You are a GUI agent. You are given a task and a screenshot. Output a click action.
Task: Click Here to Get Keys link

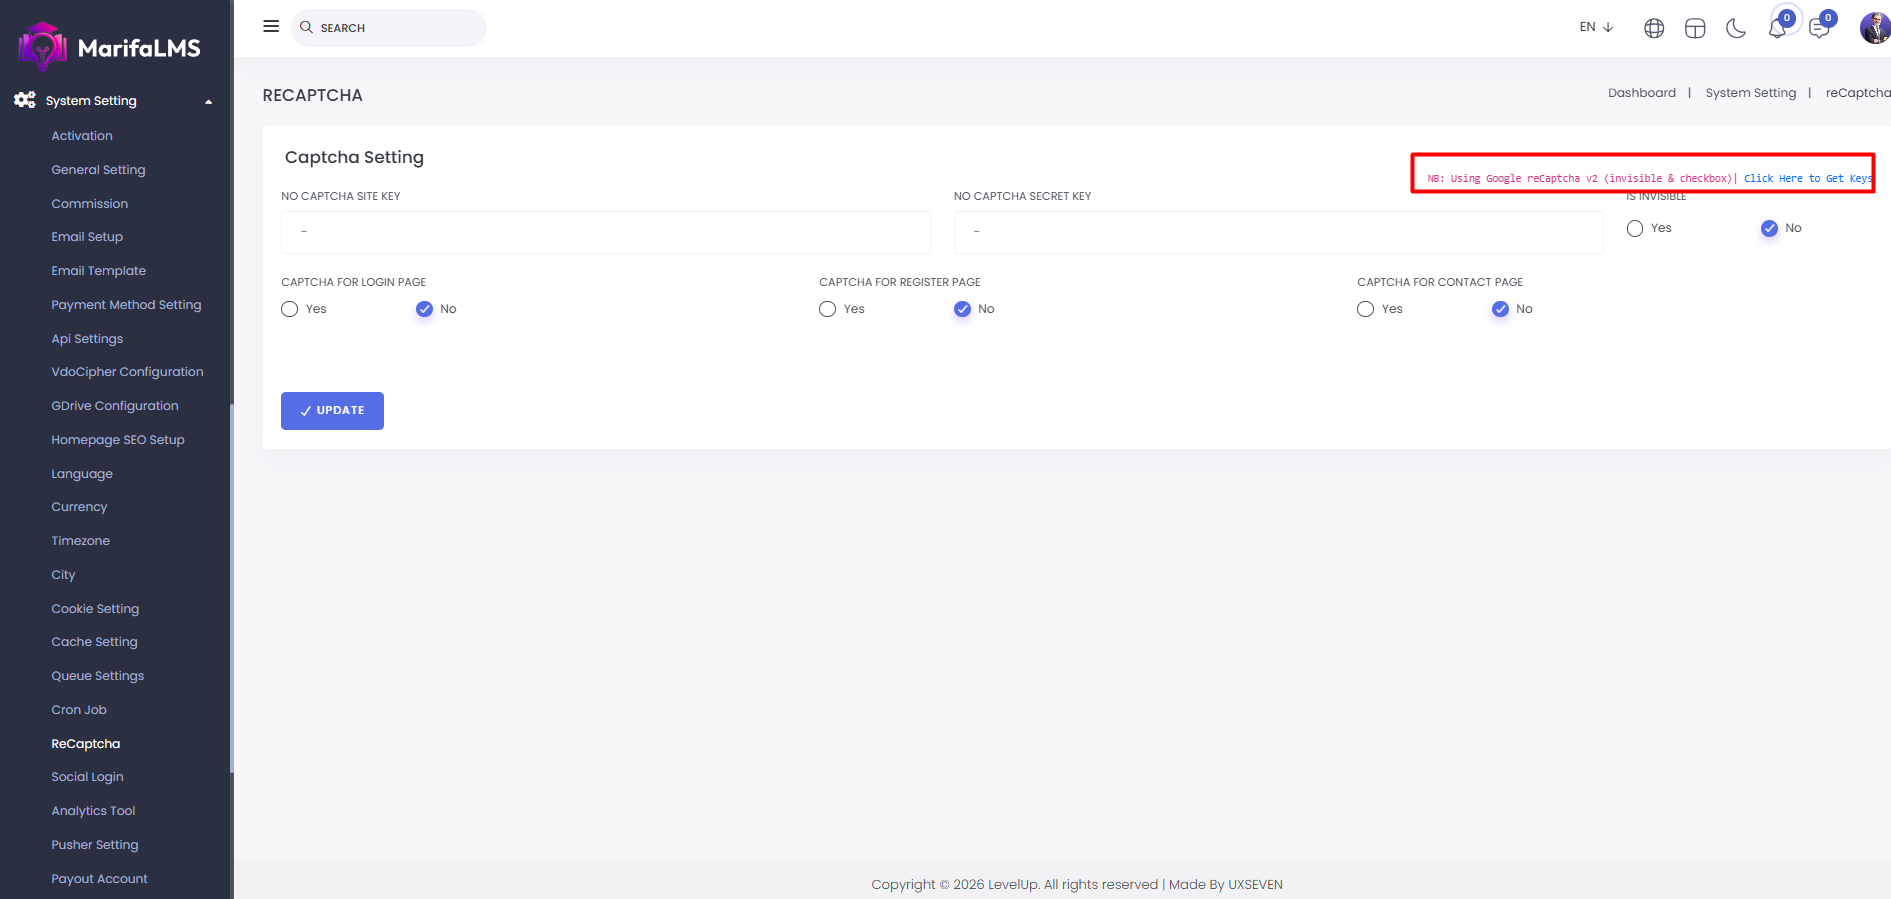pyautogui.click(x=1806, y=179)
